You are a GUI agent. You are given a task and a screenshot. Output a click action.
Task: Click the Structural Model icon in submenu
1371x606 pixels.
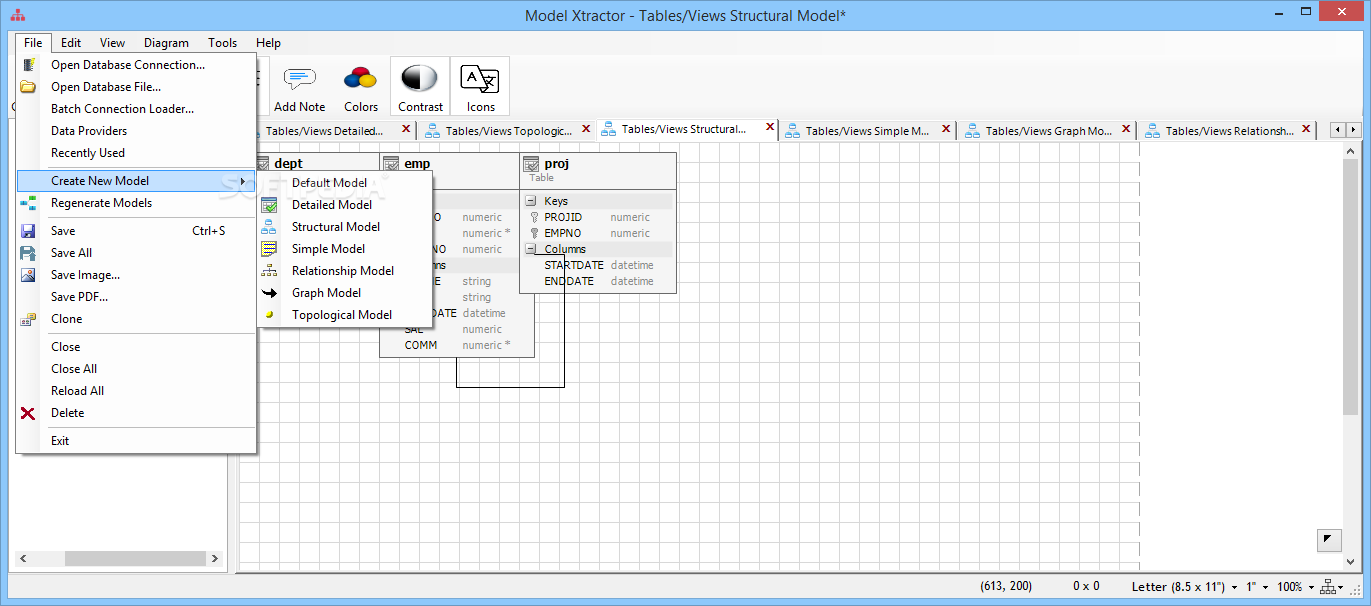coord(269,227)
